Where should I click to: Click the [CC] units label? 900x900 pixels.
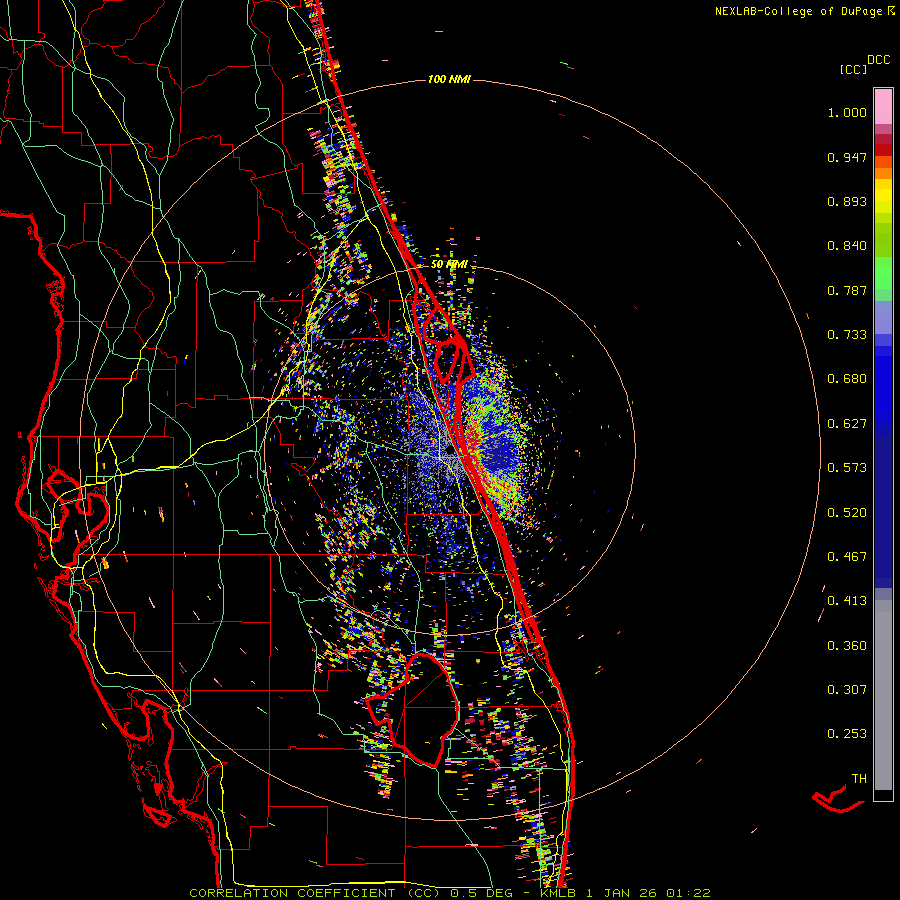(x=854, y=69)
